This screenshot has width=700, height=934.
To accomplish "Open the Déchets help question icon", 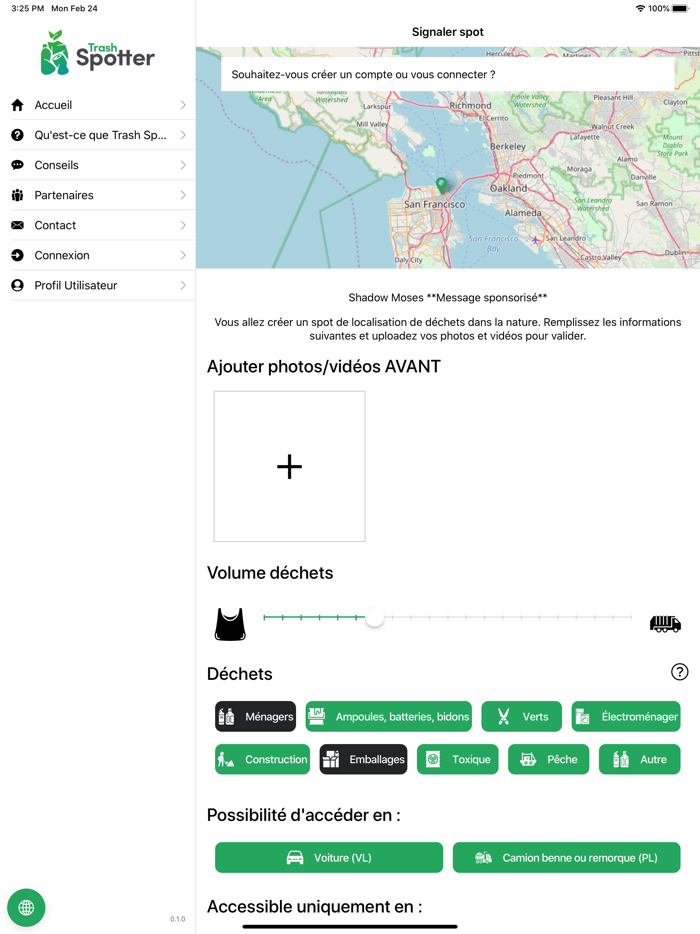I will tap(679, 672).
